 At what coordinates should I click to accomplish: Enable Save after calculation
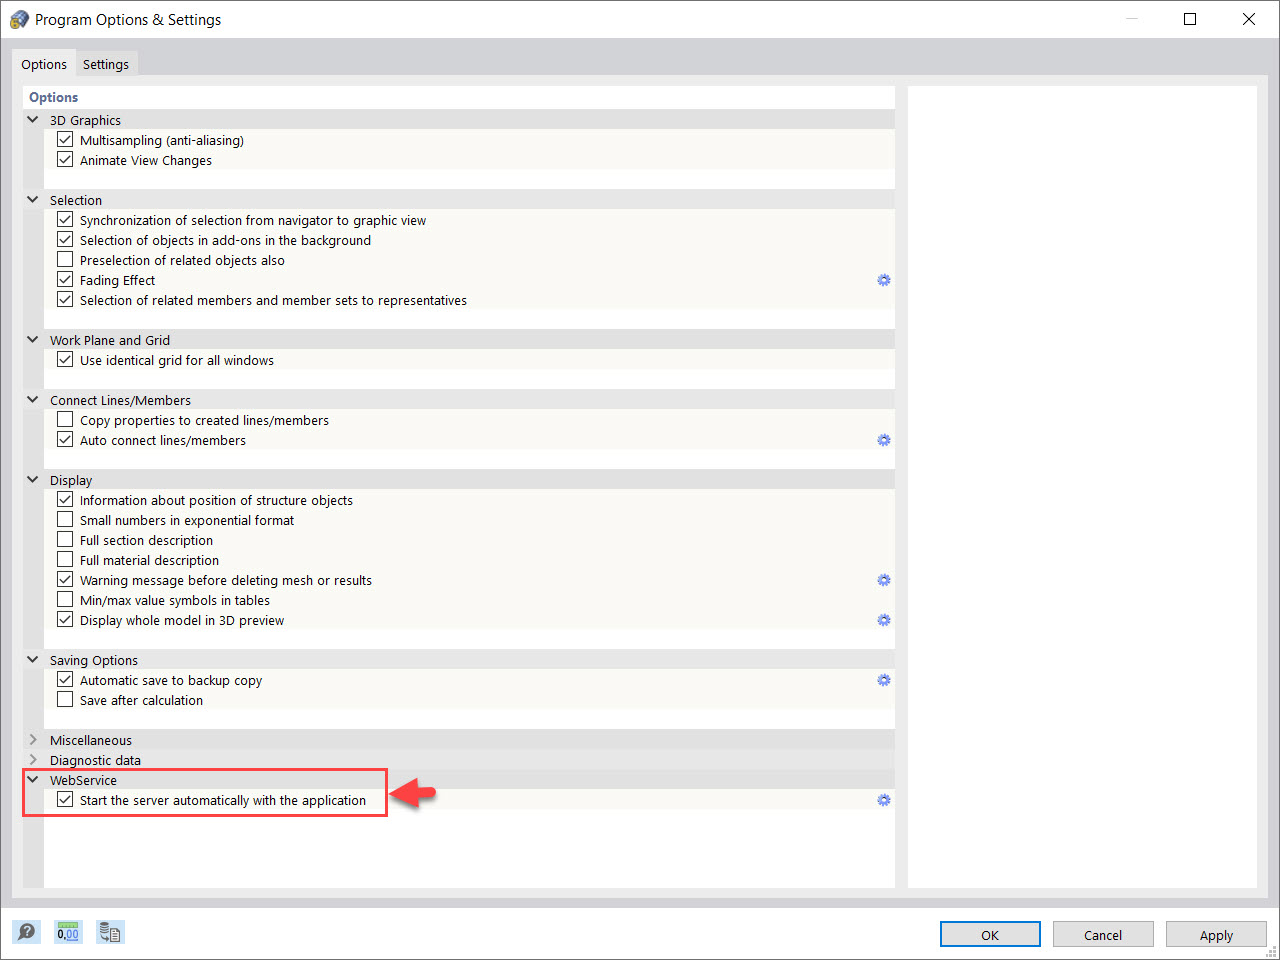click(65, 700)
